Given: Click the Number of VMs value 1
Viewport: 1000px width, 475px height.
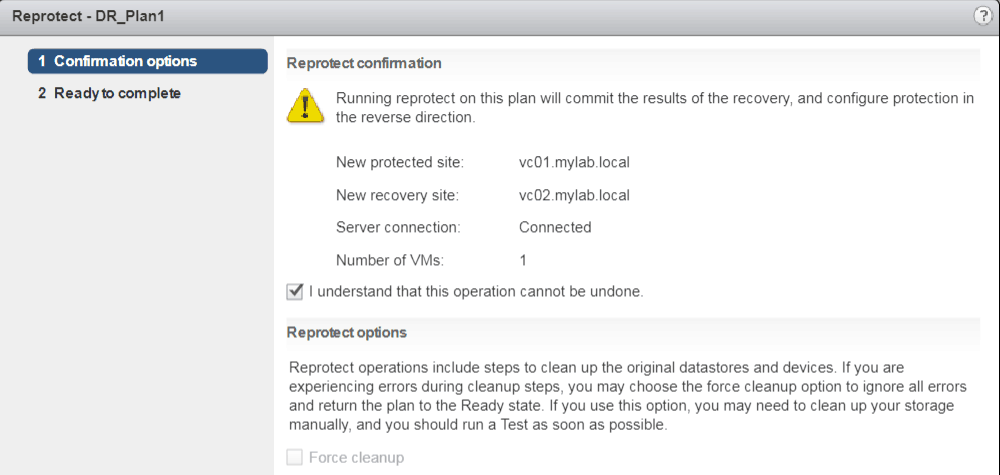Looking at the screenshot, I should coord(523,260).
